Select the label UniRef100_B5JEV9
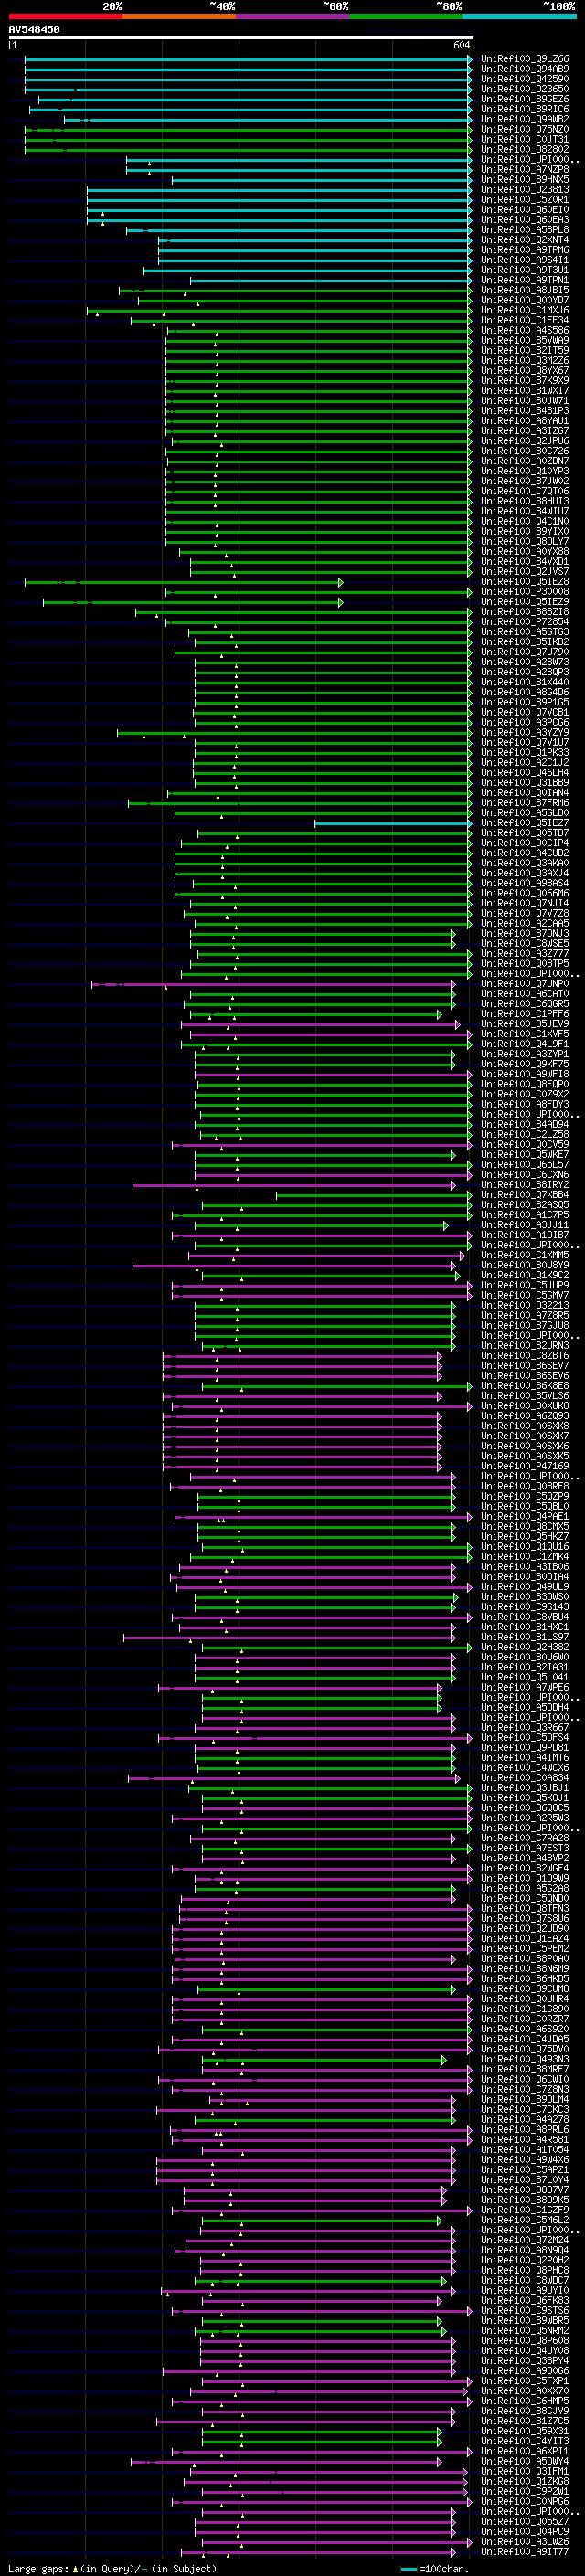The height and width of the screenshot is (2576, 585). point(524,1025)
